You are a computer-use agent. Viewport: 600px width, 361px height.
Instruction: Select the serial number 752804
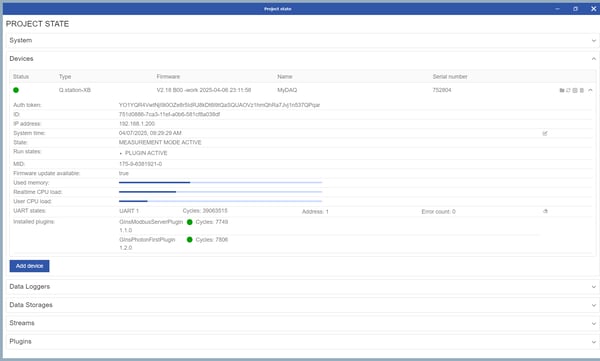[x=442, y=90]
